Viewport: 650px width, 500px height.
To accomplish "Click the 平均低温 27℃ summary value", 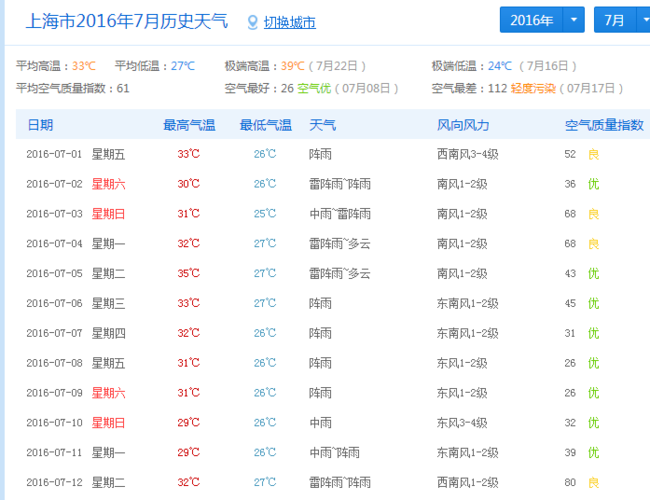I will 183,66.
